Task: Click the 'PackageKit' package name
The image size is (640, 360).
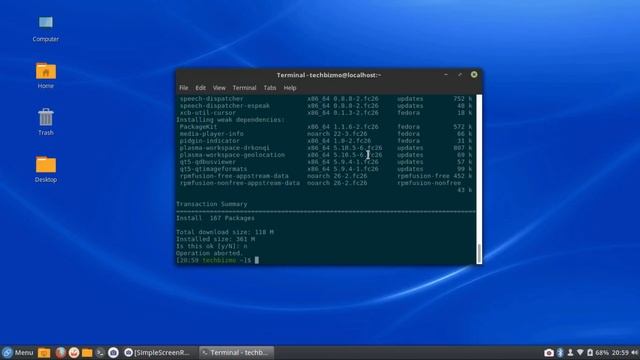Action: tap(199, 127)
